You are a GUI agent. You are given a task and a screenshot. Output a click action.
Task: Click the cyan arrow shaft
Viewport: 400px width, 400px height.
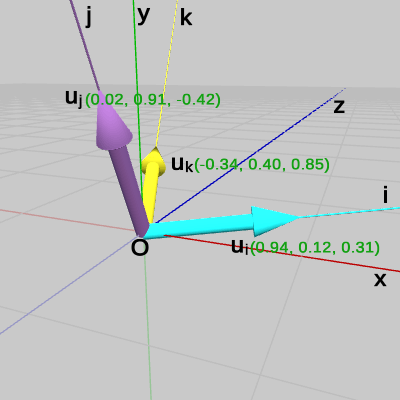point(200,227)
